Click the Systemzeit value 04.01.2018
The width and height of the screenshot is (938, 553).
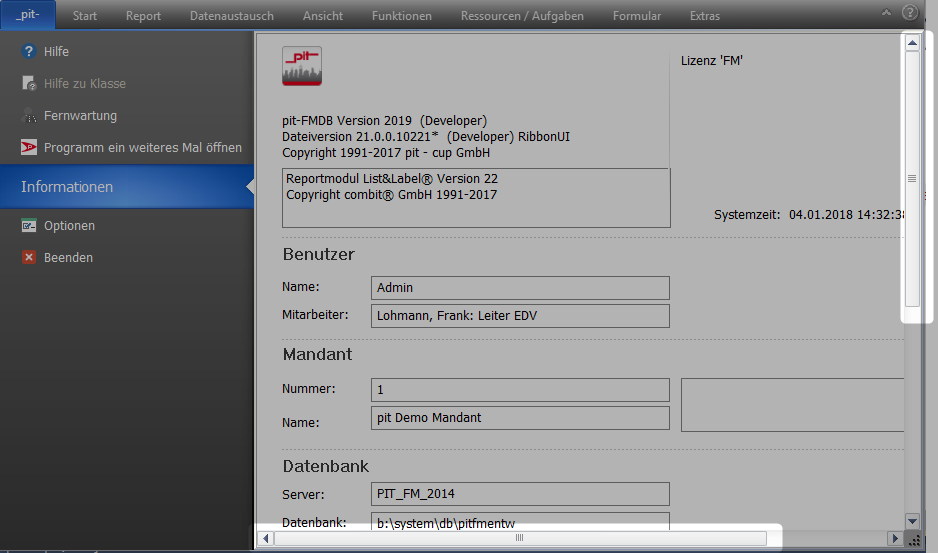(x=846, y=215)
